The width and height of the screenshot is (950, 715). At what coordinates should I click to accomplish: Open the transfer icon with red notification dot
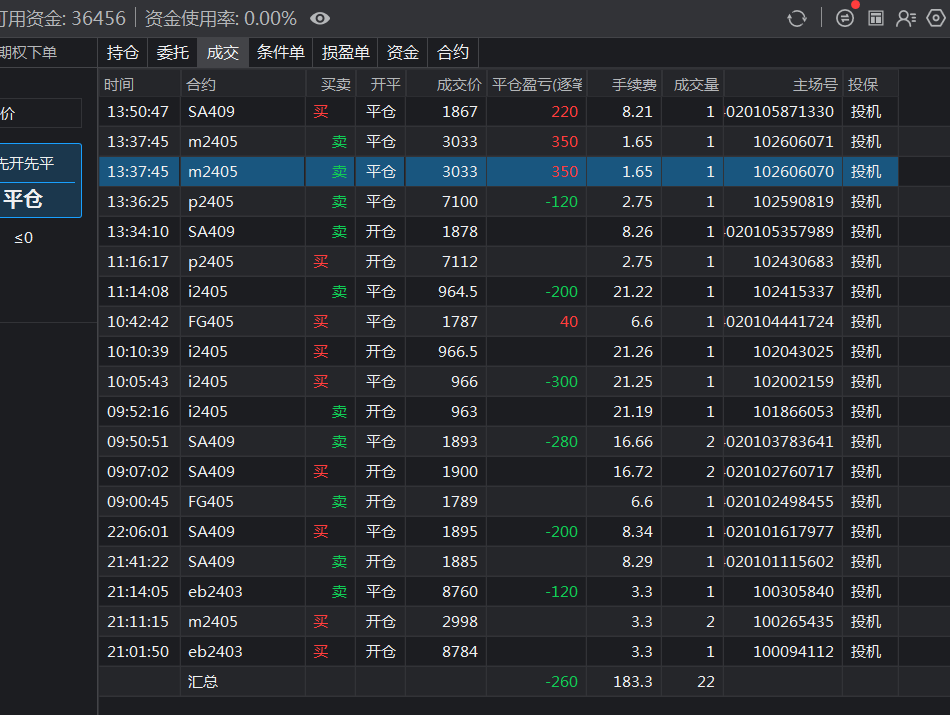[845, 18]
